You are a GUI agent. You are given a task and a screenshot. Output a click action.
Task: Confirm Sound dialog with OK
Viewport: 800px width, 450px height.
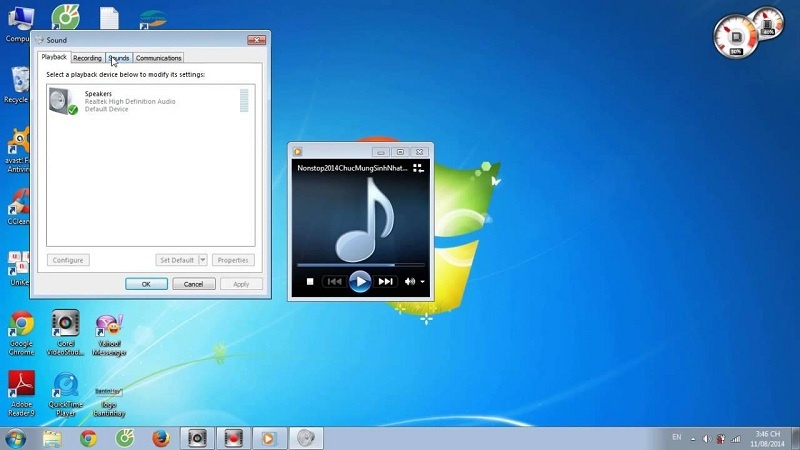(x=146, y=284)
